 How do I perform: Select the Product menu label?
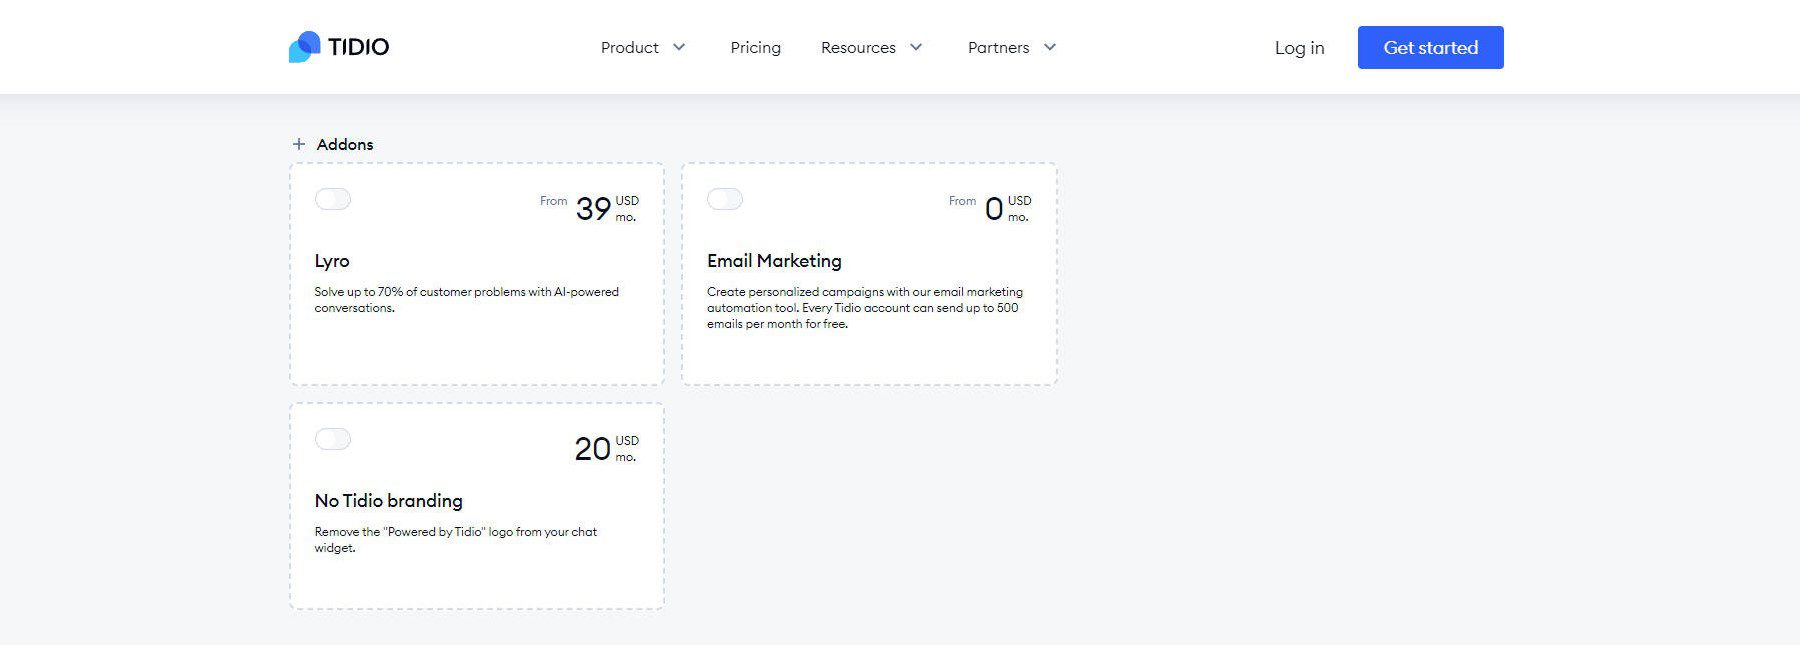629,47
